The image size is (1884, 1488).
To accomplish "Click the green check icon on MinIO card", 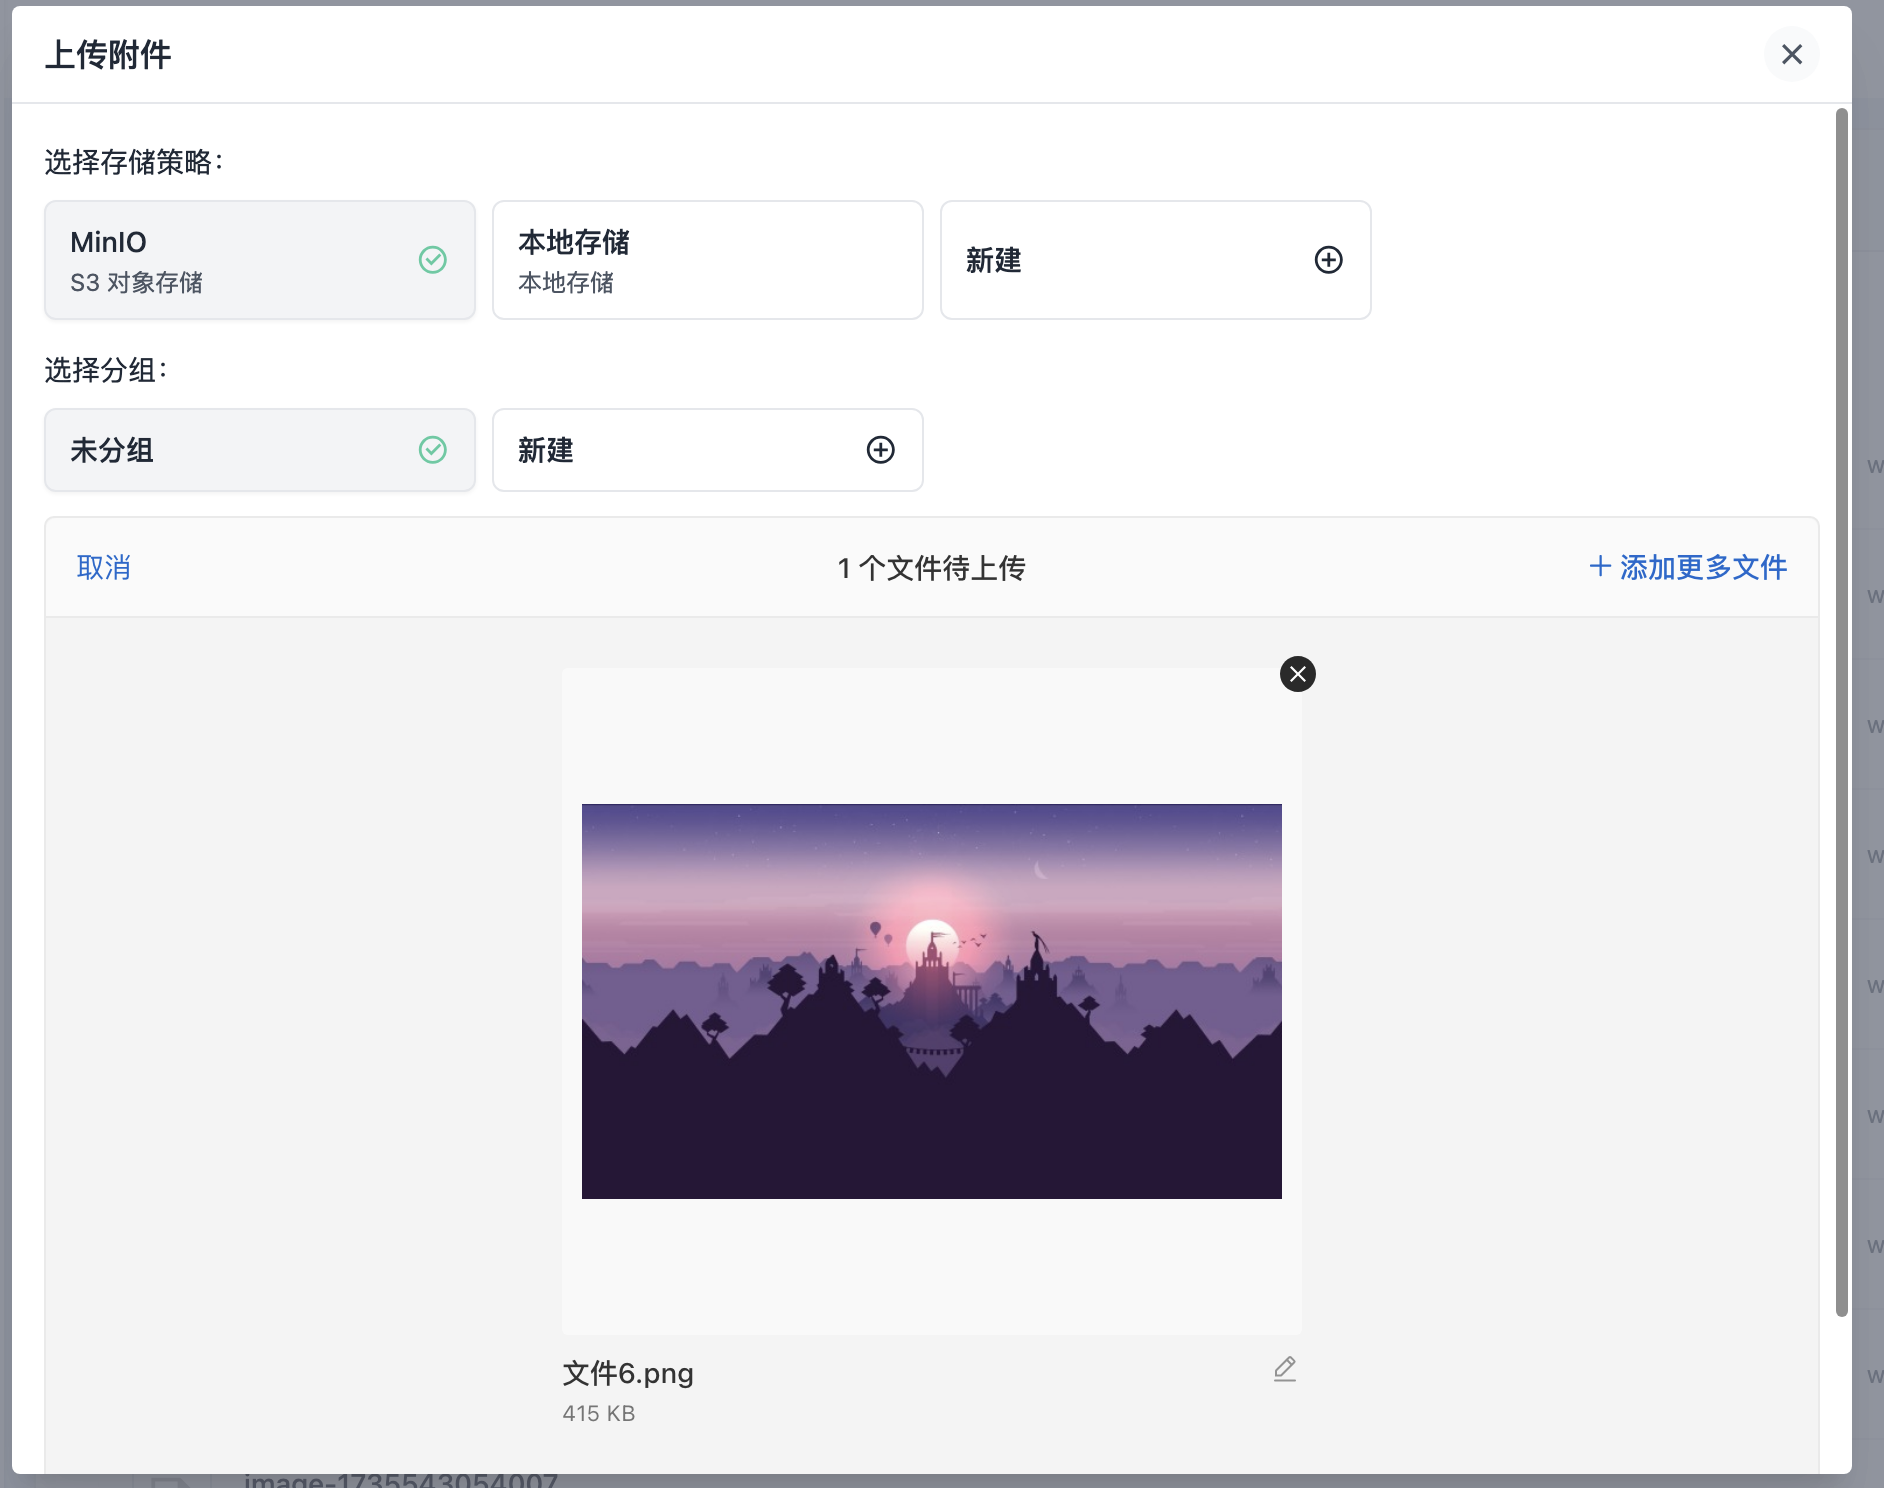I will pyautogui.click(x=432, y=260).
